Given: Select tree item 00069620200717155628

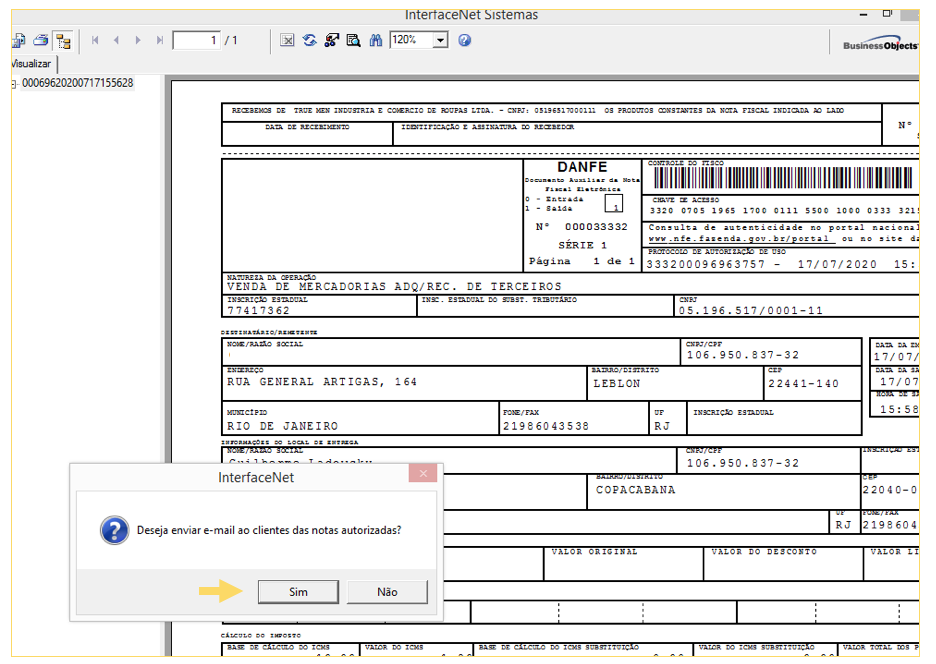Looking at the screenshot, I should [x=77, y=83].
